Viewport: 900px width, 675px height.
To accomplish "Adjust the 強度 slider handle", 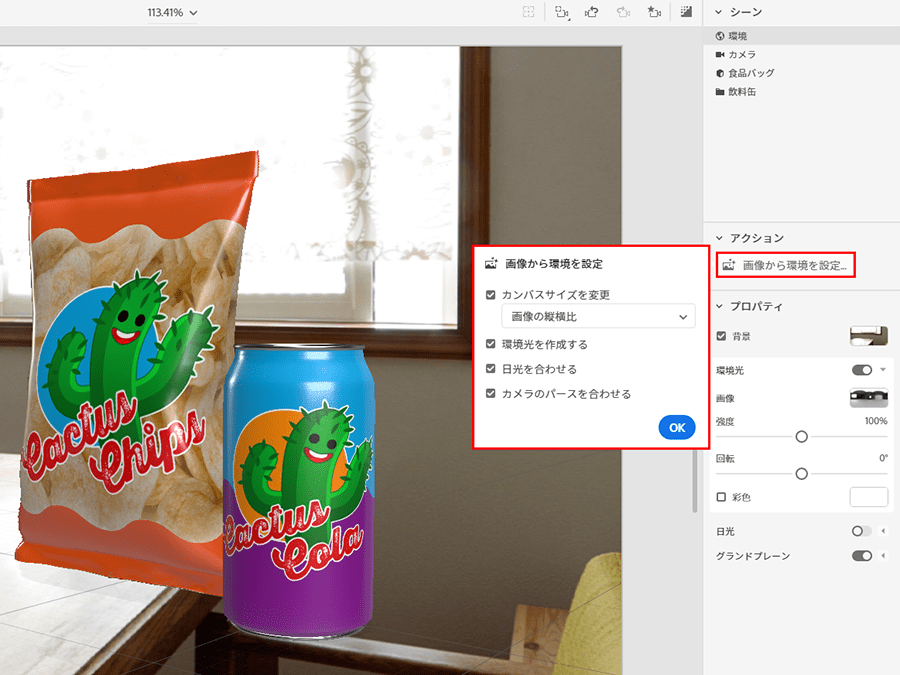I will pyautogui.click(x=802, y=437).
